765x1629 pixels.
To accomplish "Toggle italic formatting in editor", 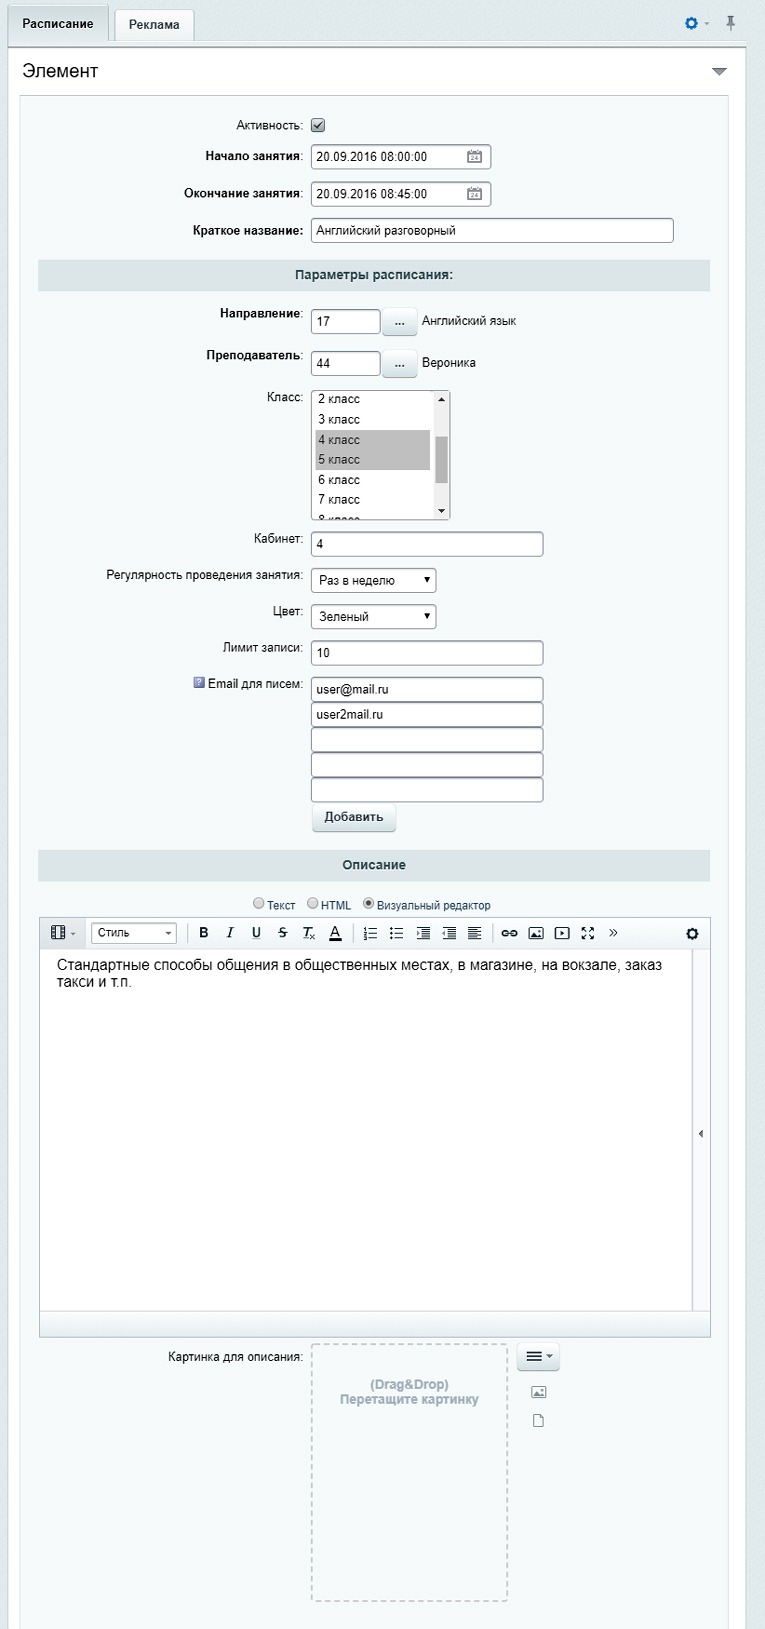I will pyautogui.click(x=230, y=933).
